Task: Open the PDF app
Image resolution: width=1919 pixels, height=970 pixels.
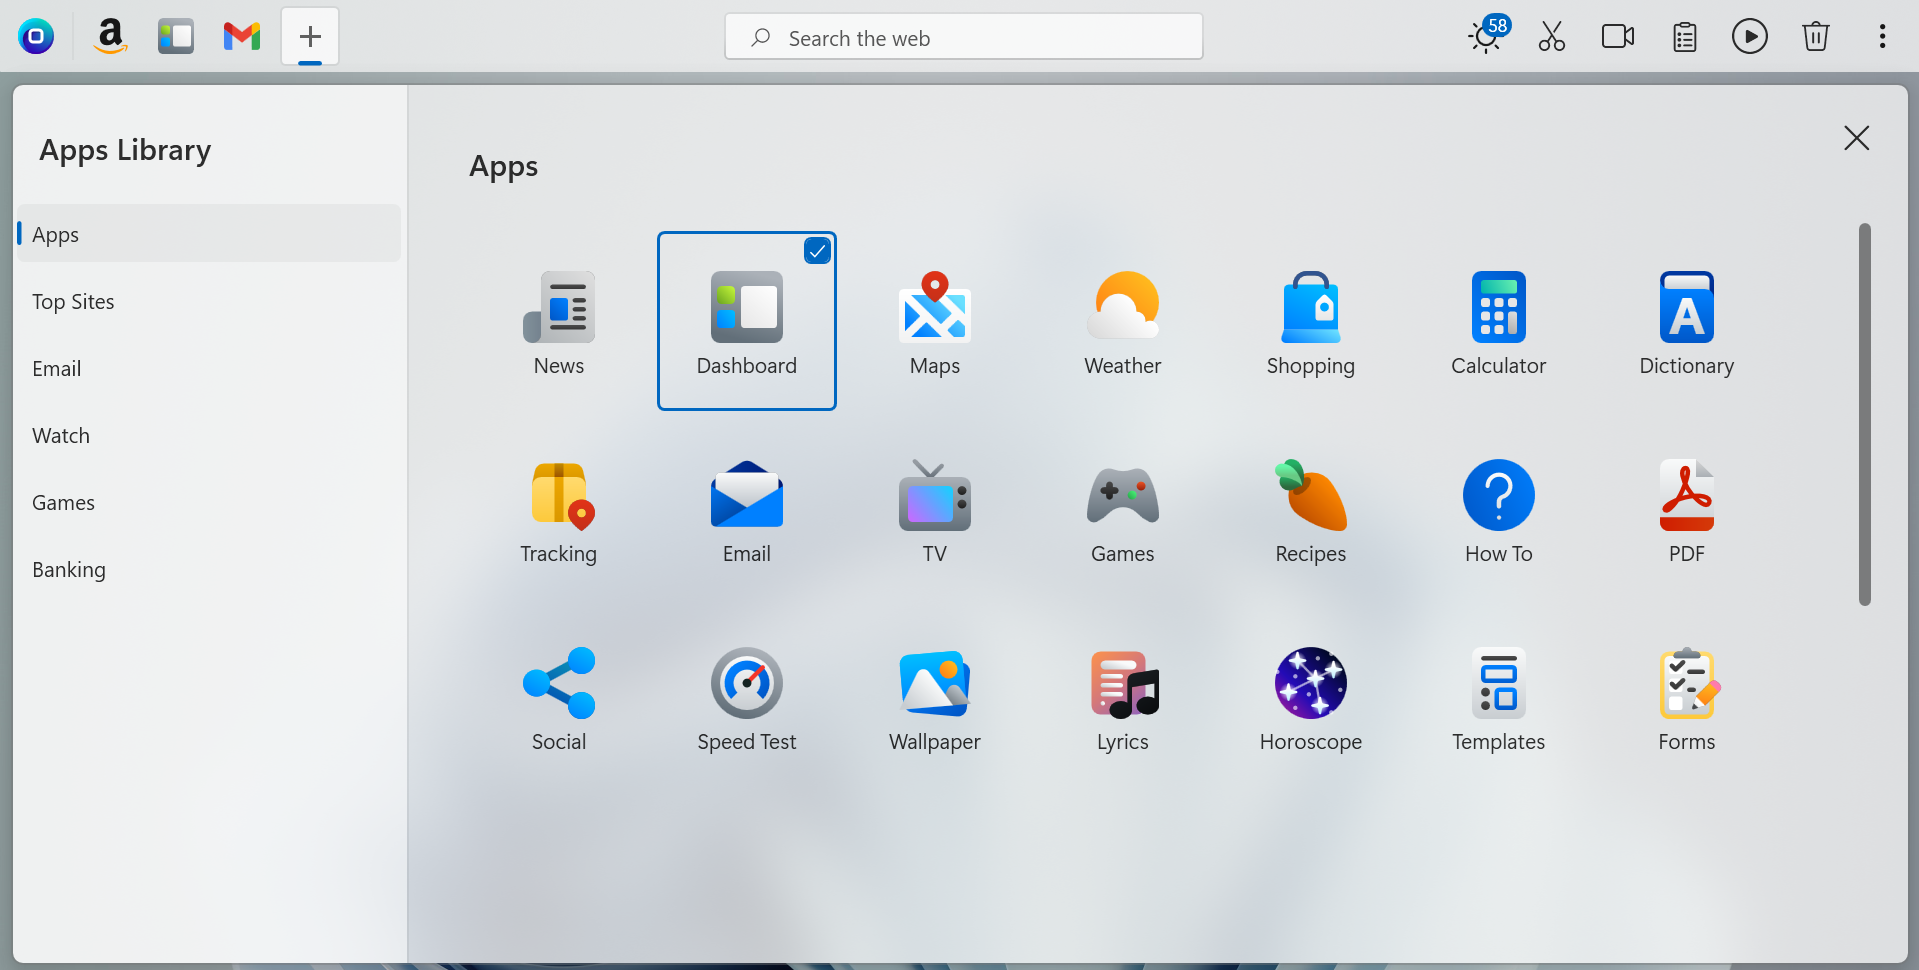Action: tap(1685, 510)
